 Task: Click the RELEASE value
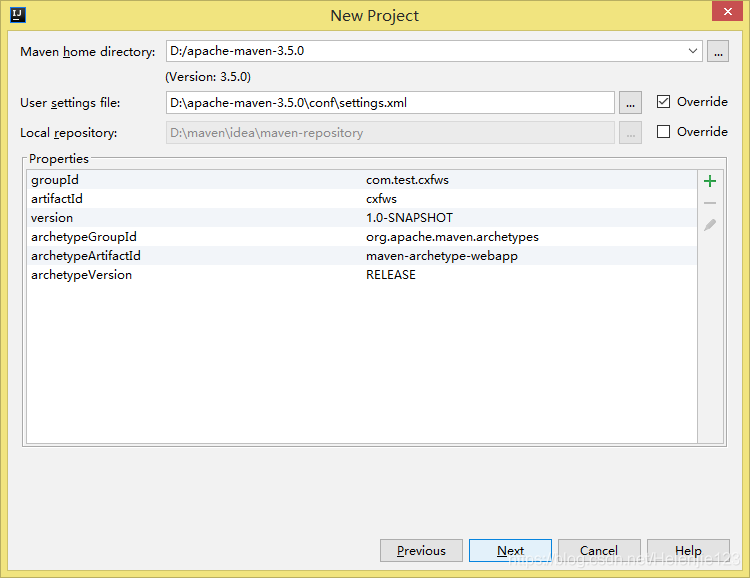point(391,275)
